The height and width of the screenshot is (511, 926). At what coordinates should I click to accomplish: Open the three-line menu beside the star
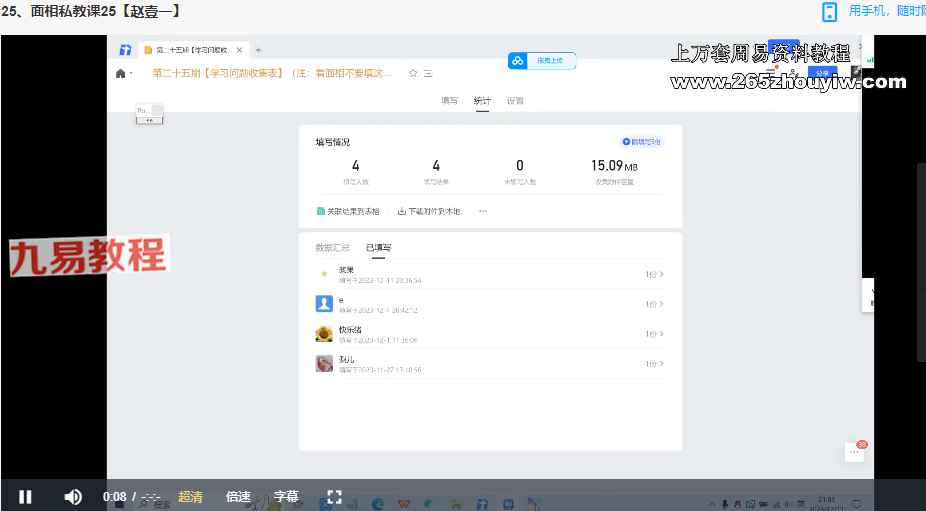pos(428,73)
